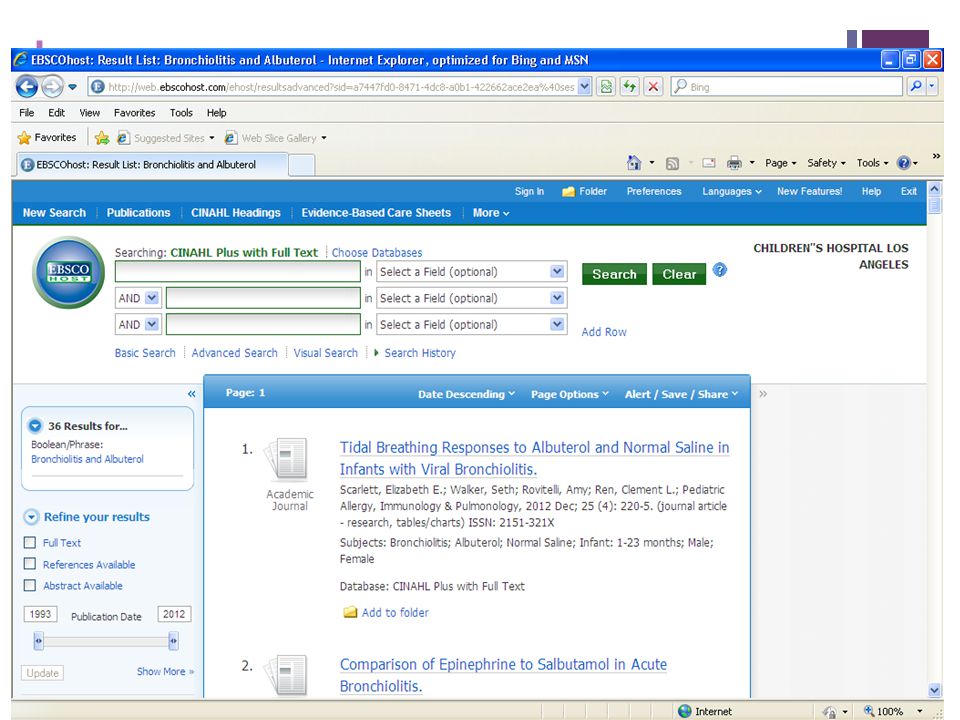The image size is (960, 720).
Task: Click the Internet zone globe icon
Action: pyautogui.click(x=685, y=711)
